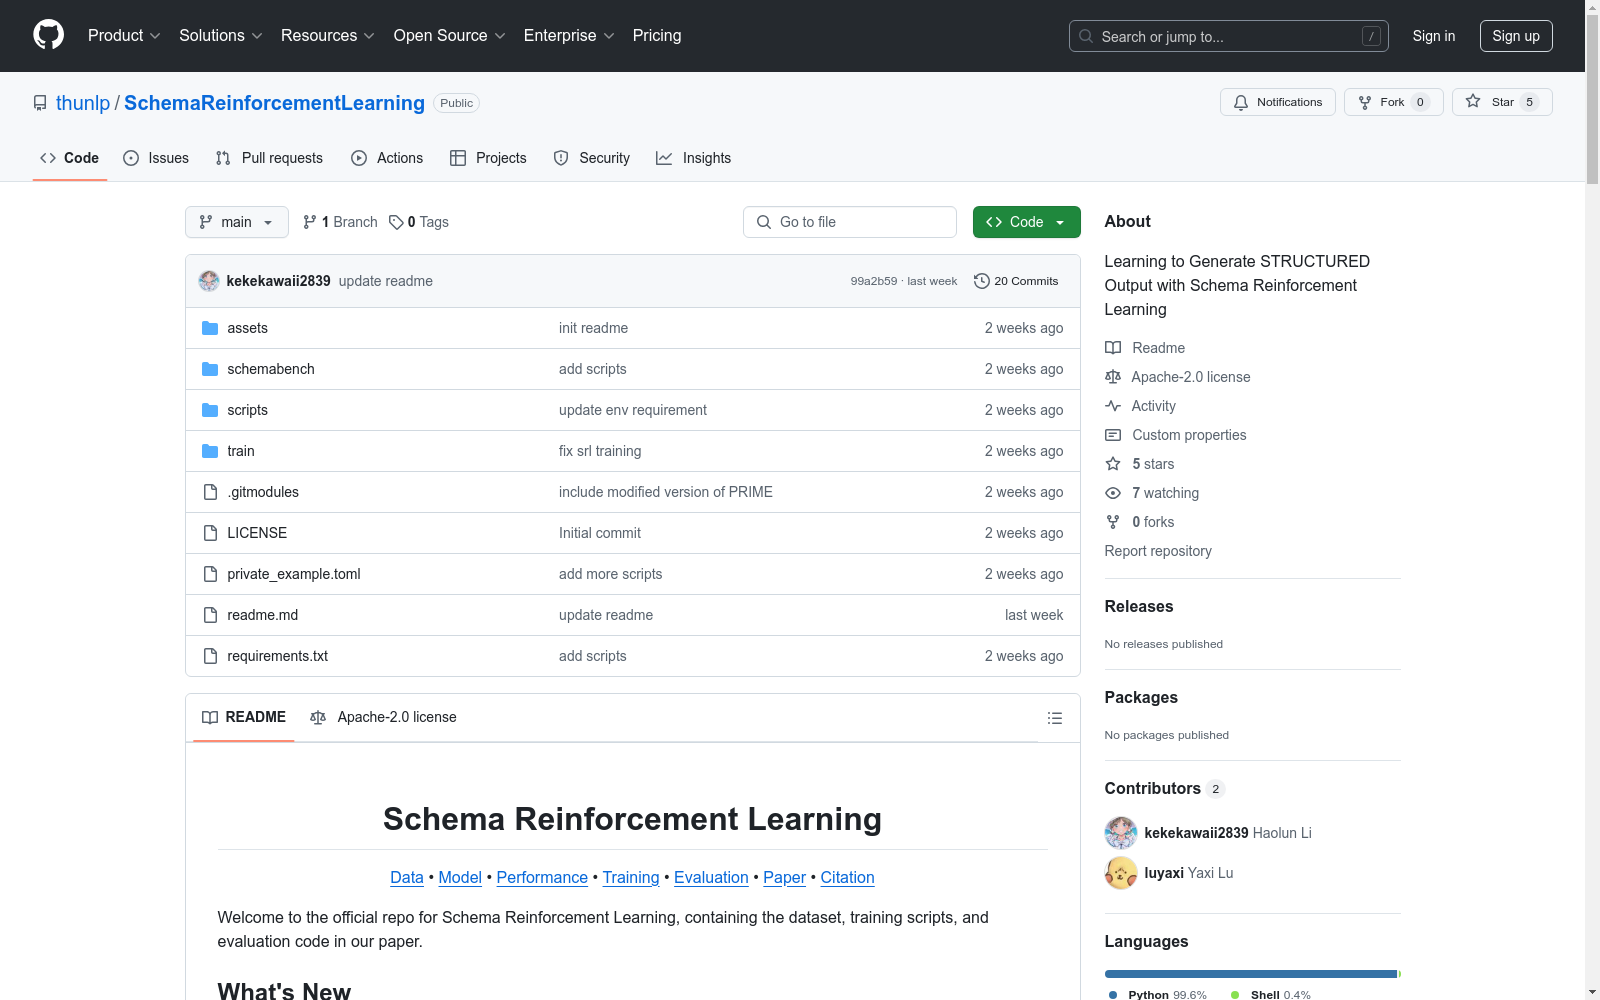Open the Pricing link
1600x1000 pixels.
[657, 36]
